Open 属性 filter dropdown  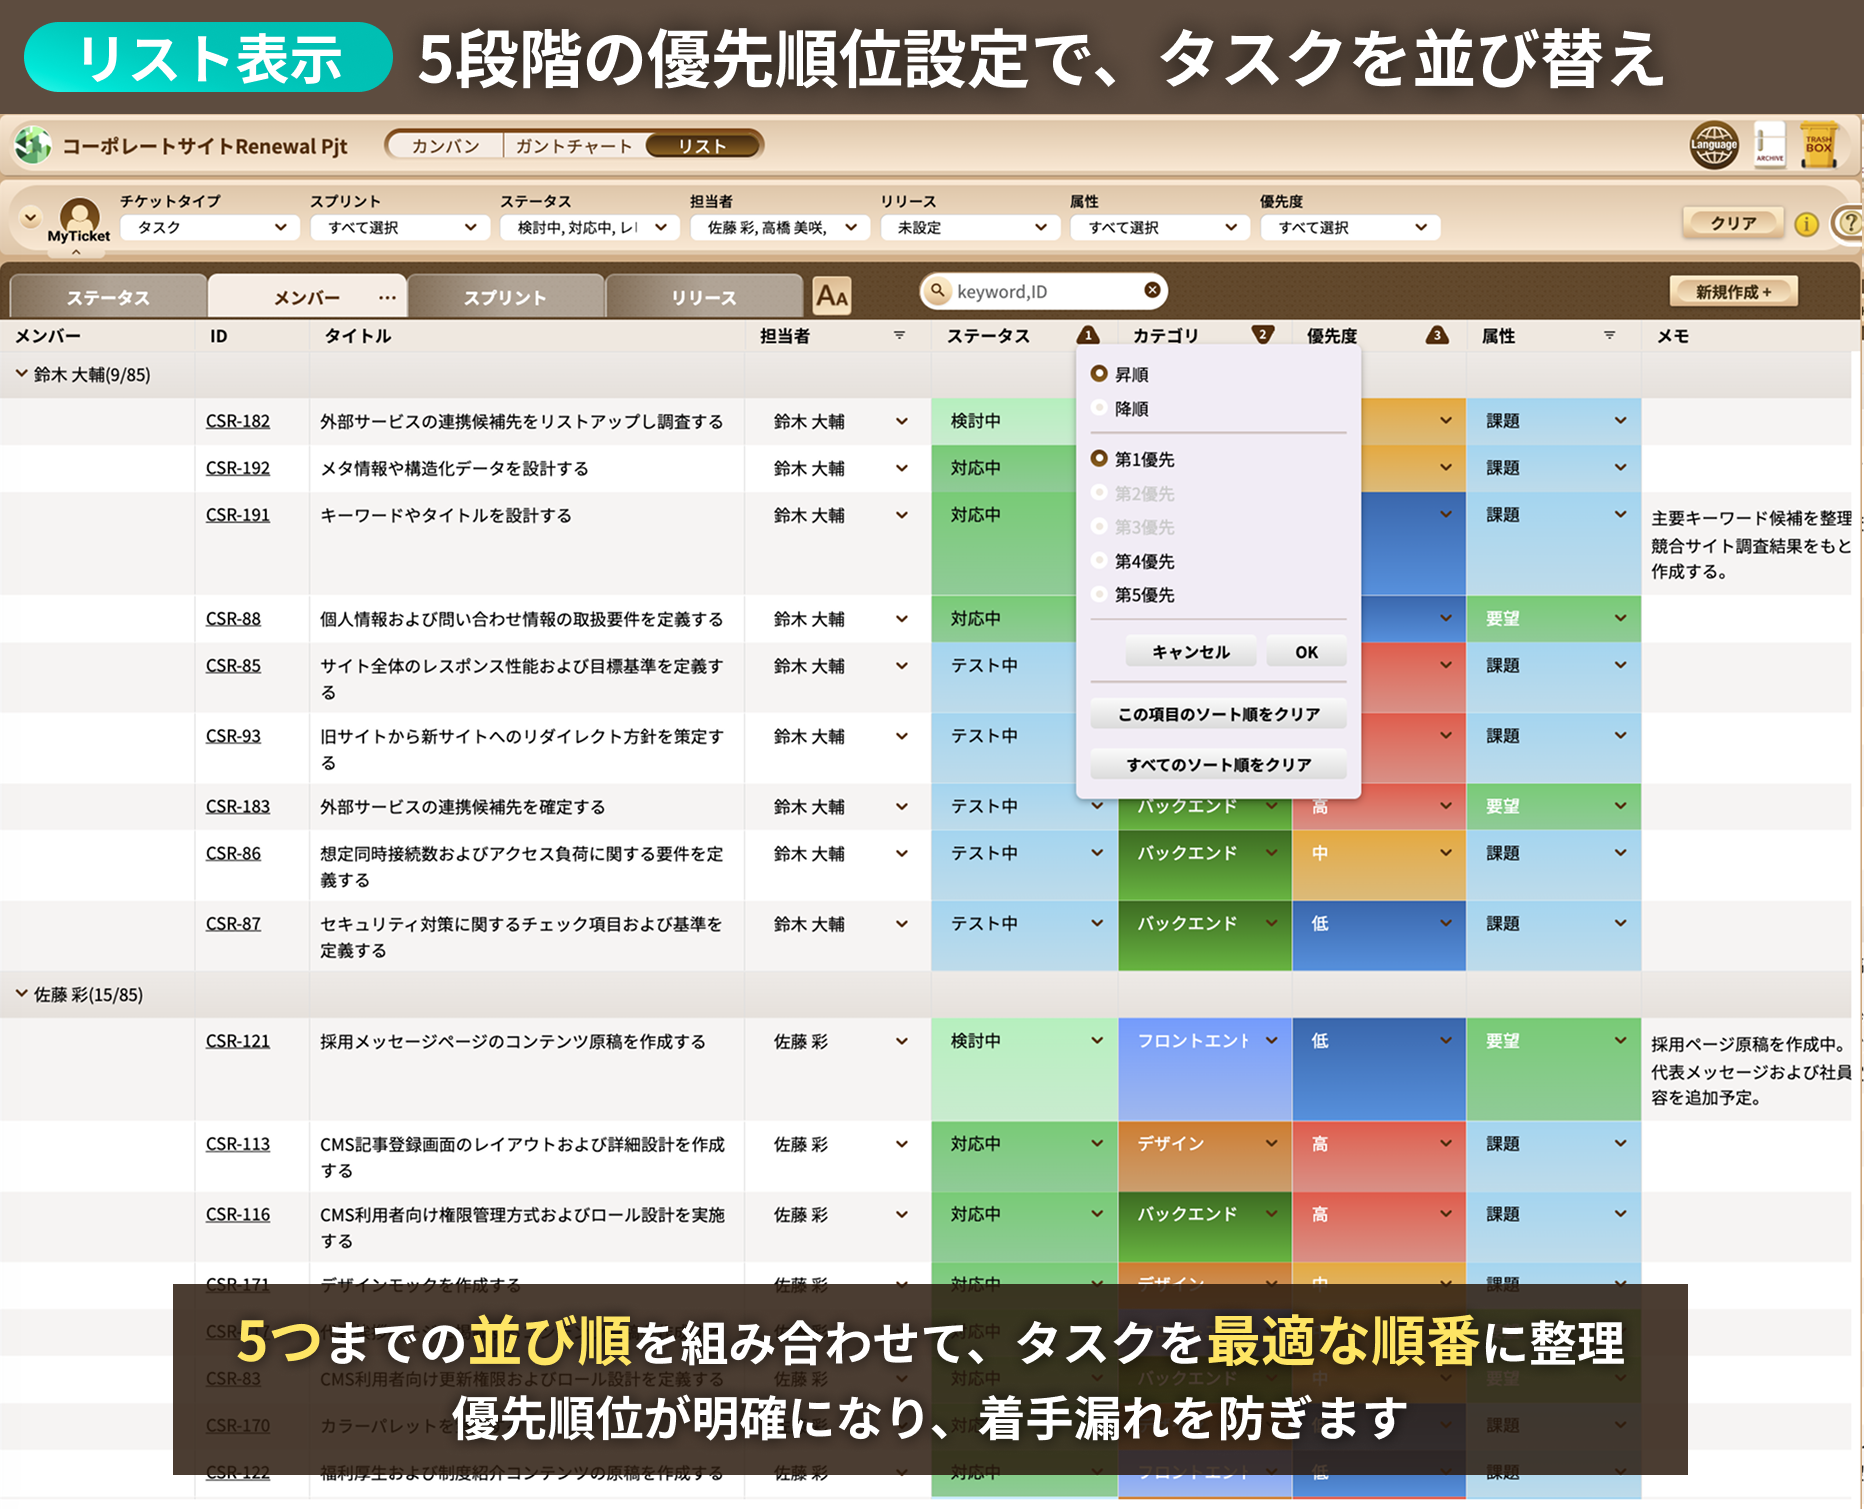1160,228
